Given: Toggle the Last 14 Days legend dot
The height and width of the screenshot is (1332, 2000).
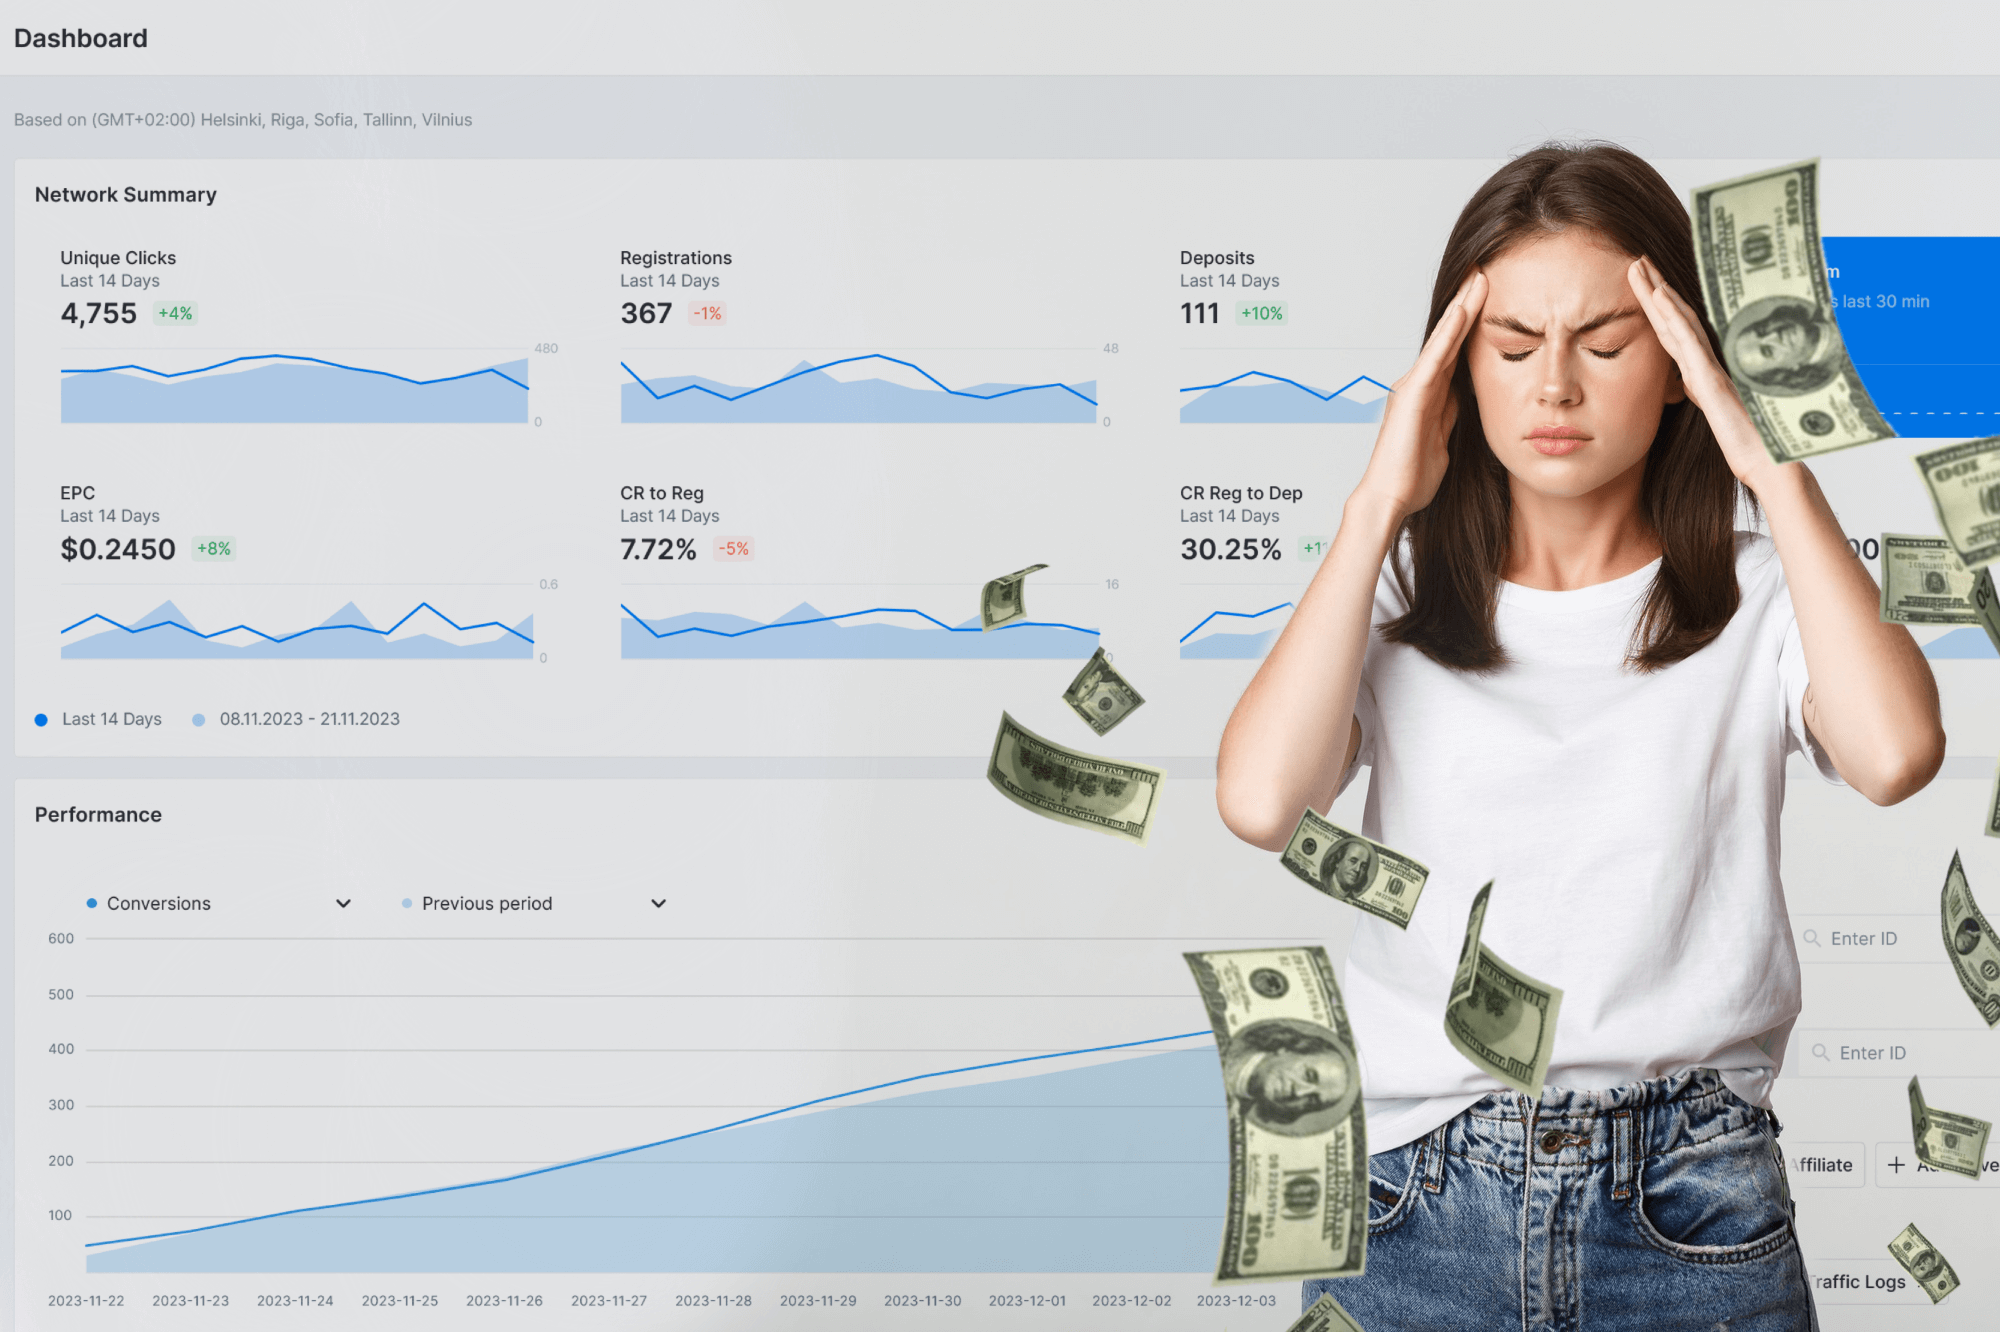Looking at the screenshot, I should (x=41, y=719).
